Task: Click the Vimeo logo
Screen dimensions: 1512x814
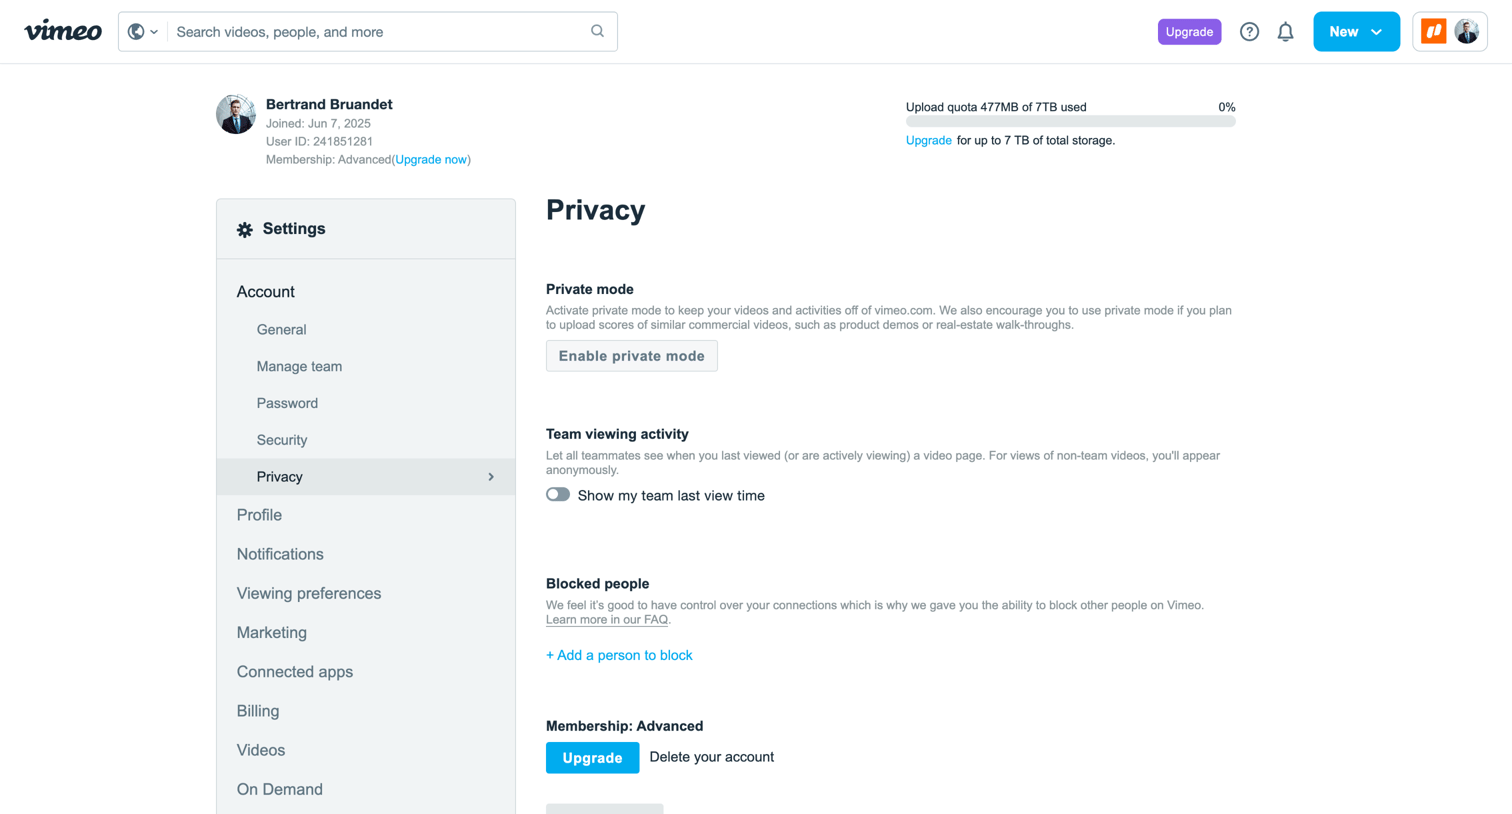Action: (63, 31)
